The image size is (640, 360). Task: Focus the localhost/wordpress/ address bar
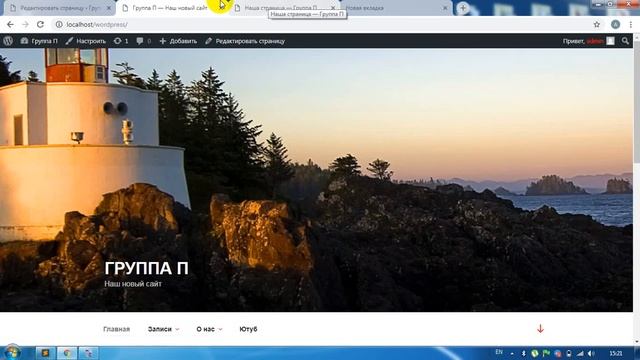click(x=322, y=24)
